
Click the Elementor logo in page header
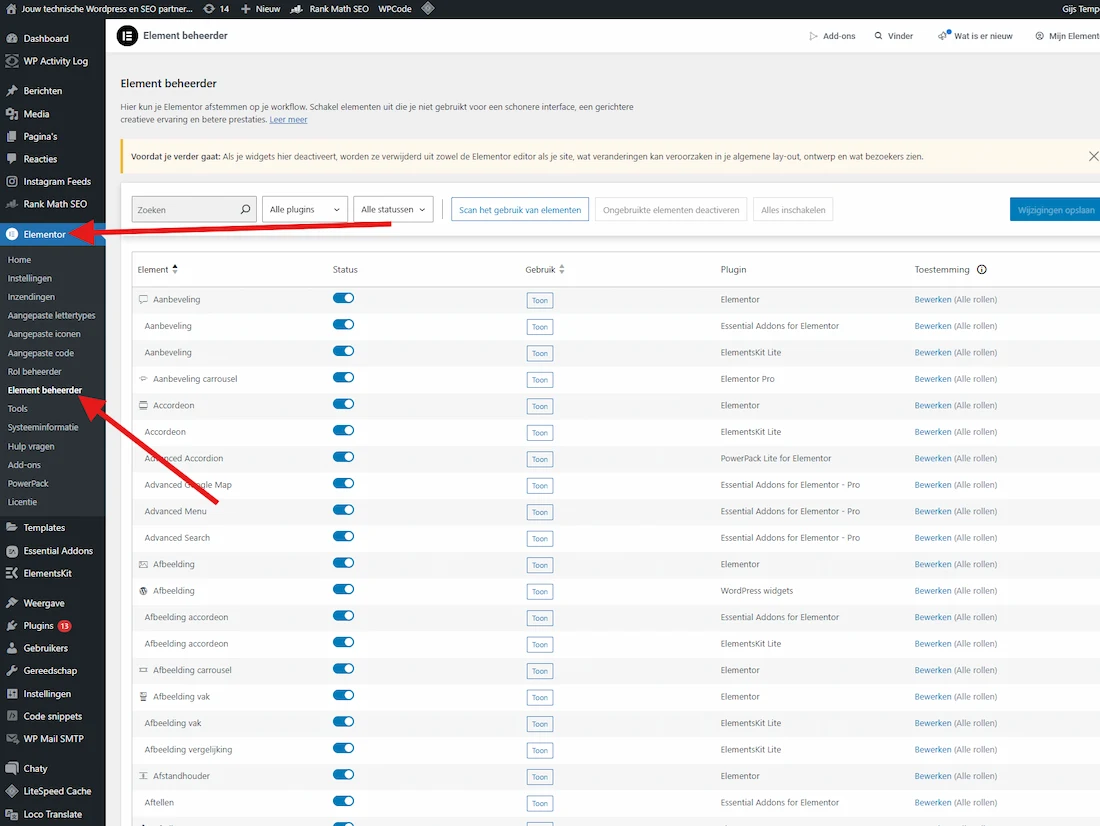[127, 36]
